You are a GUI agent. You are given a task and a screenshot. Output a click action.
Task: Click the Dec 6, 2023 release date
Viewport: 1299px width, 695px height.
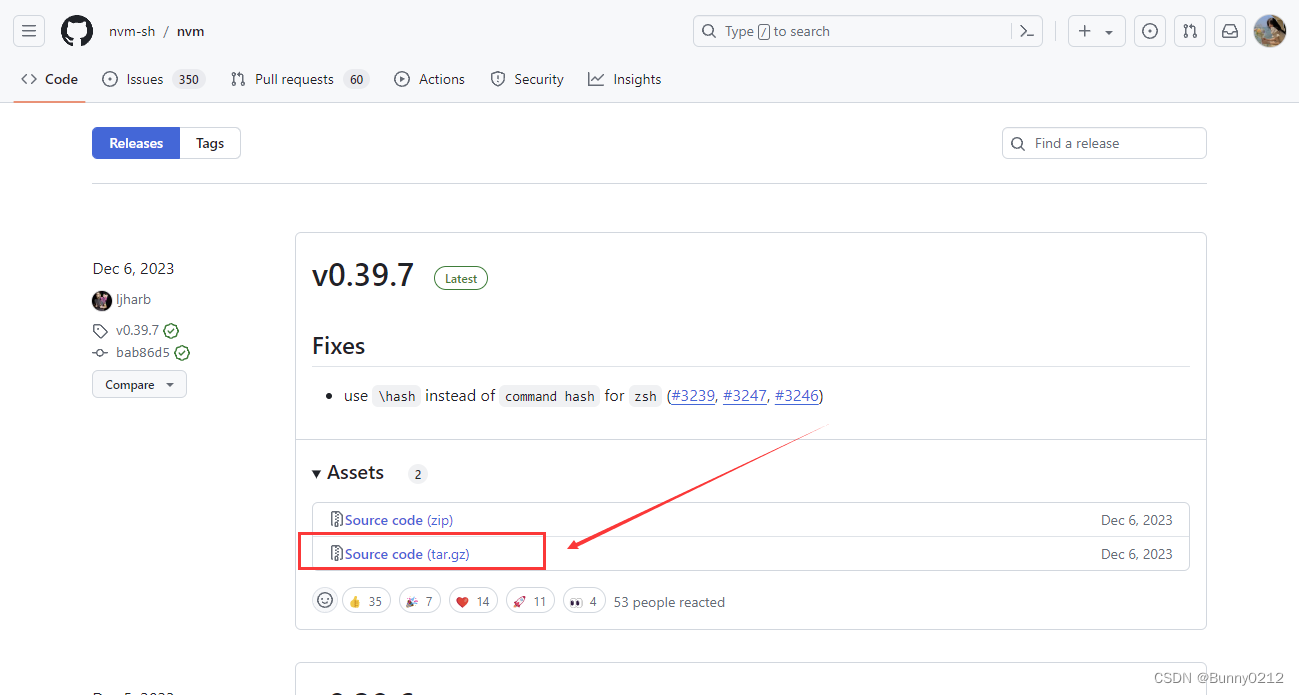click(133, 268)
